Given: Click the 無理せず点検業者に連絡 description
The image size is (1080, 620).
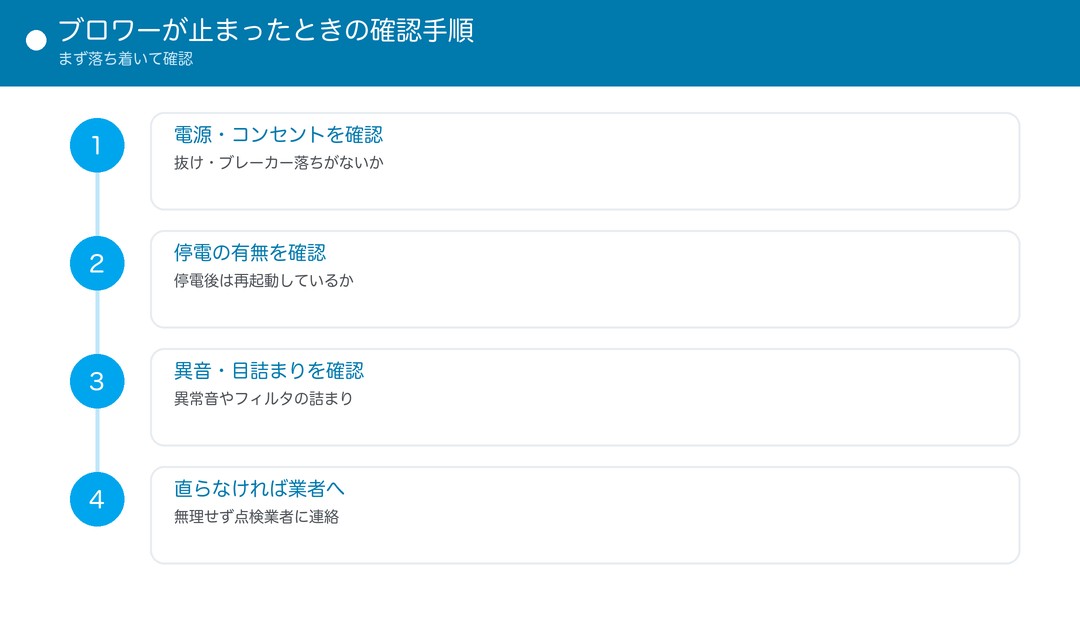Looking at the screenshot, I should coord(256,517).
